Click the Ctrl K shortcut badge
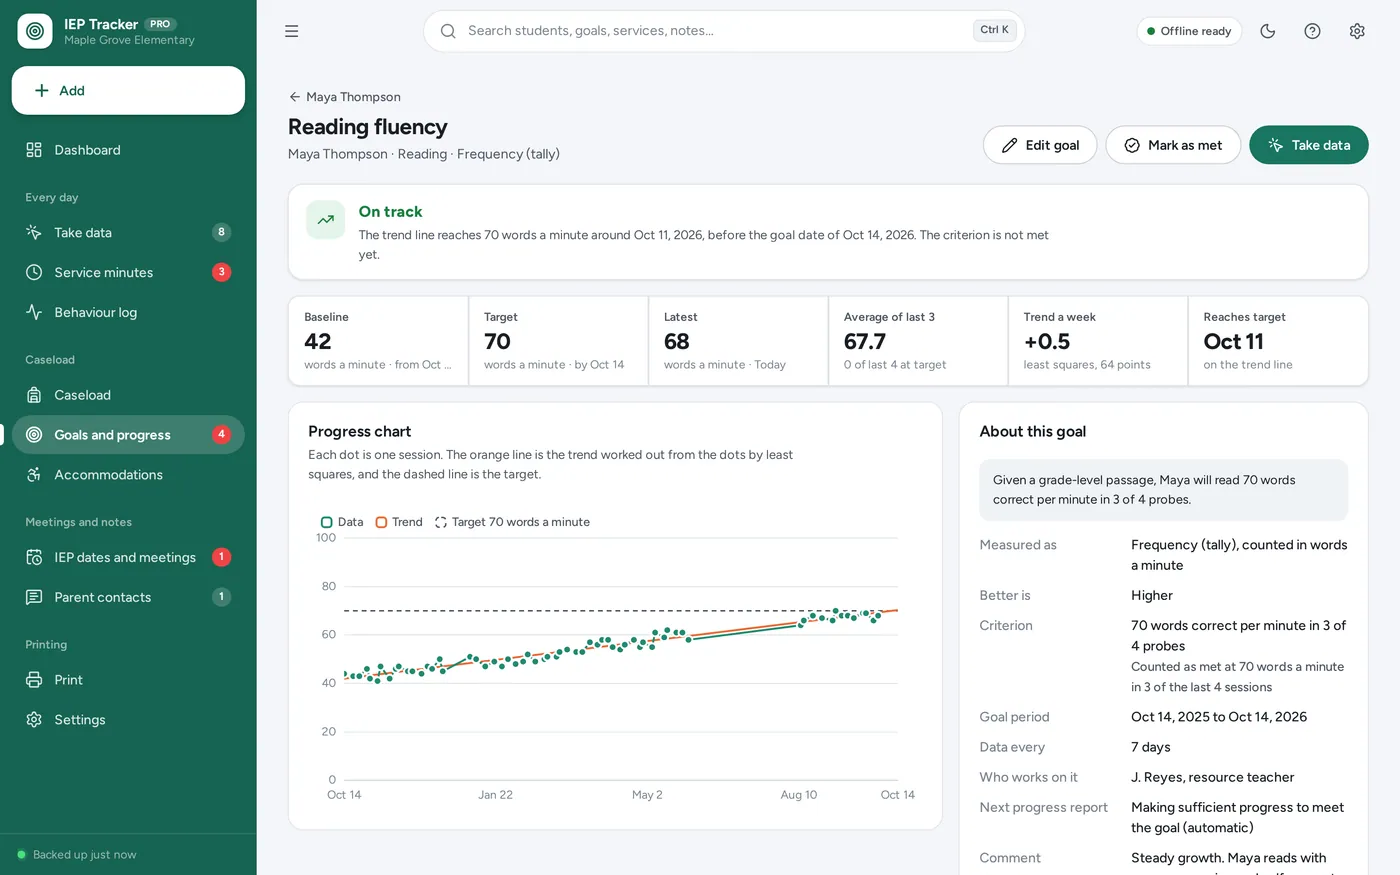 point(994,30)
